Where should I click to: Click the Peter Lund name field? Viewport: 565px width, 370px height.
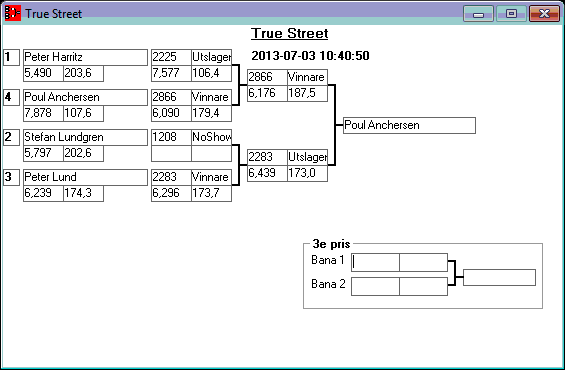coord(85,177)
